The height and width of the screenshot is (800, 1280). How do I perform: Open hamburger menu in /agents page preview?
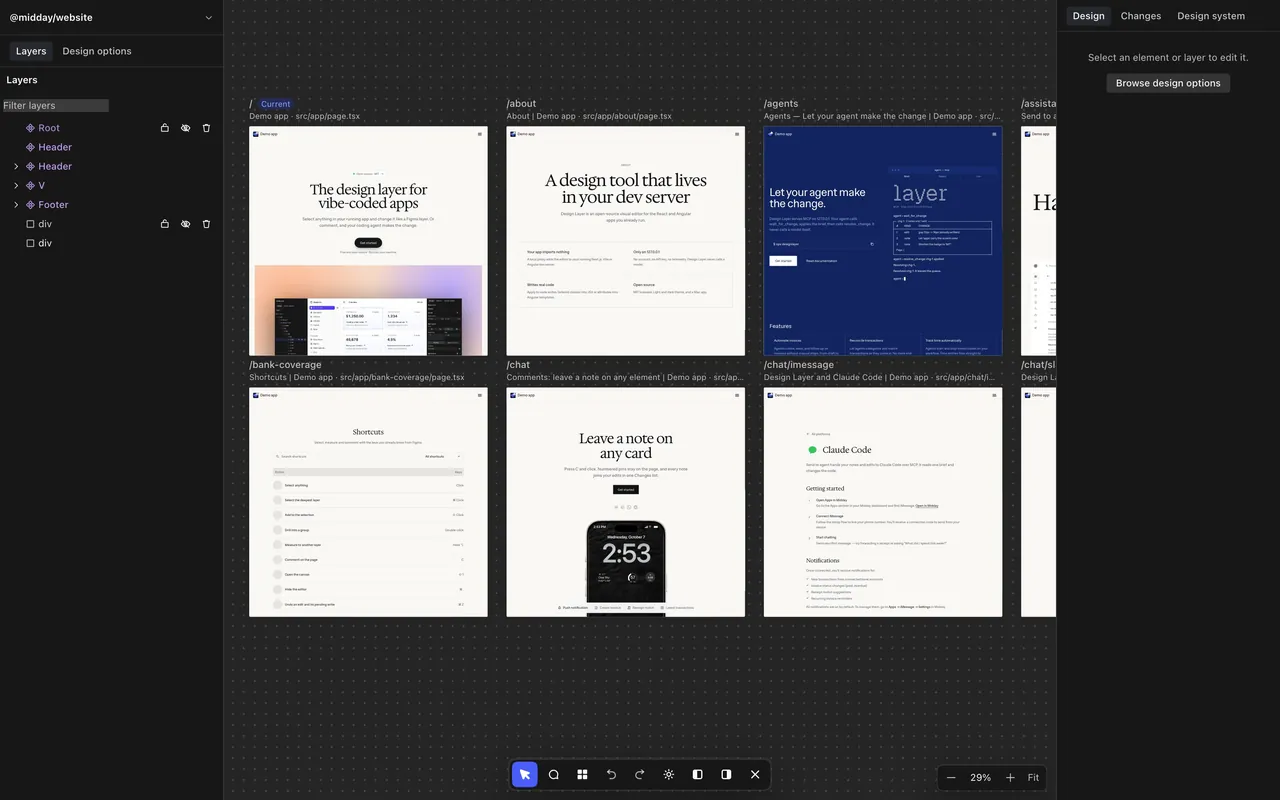click(995, 133)
